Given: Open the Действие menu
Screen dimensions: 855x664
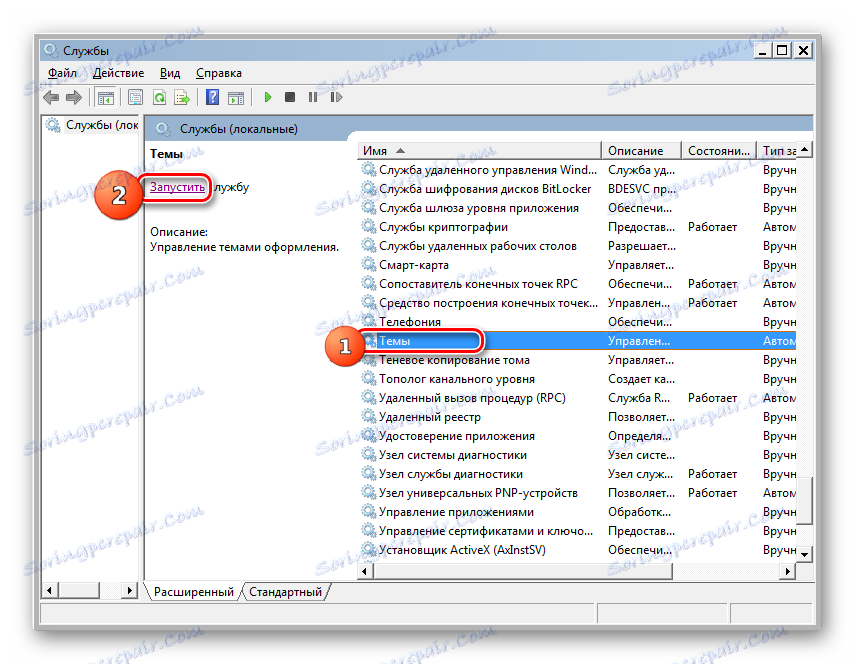Looking at the screenshot, I should [118, 73].
